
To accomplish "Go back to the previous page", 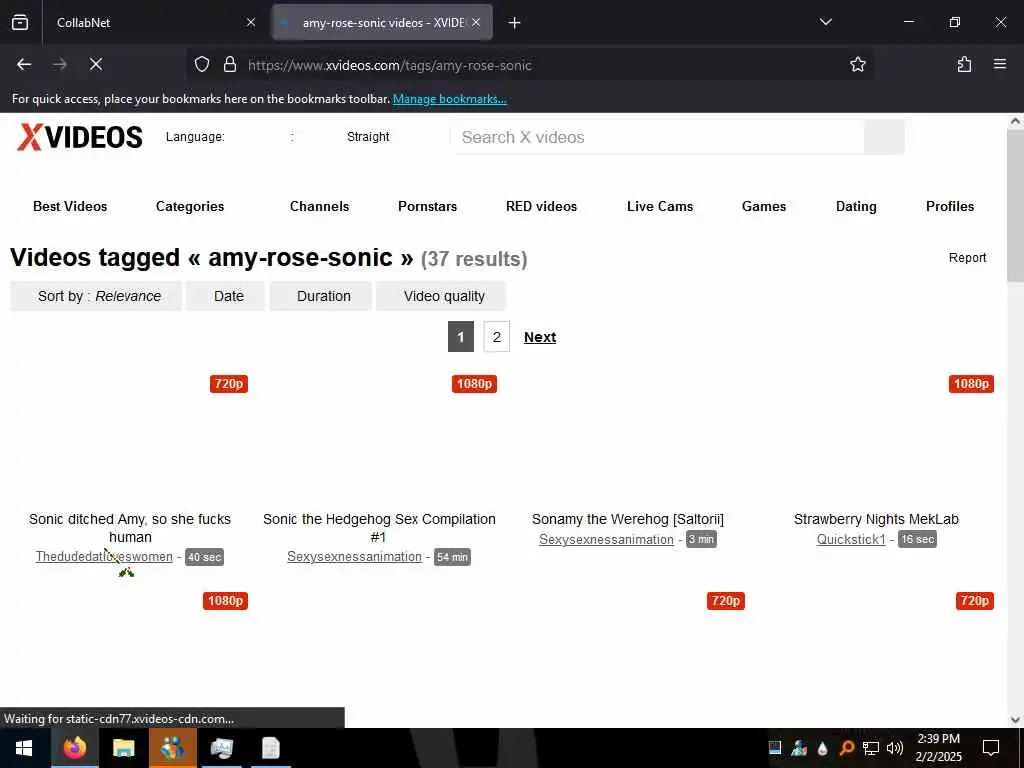I will point(24,64).
